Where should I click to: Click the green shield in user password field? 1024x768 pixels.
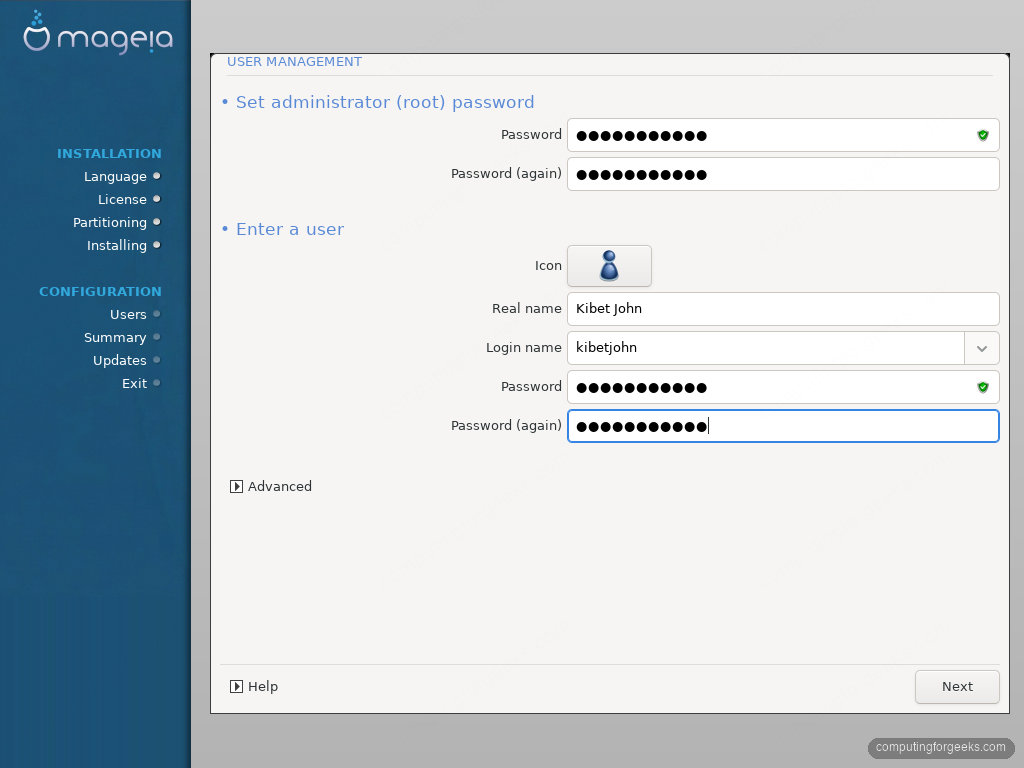(x=983, y=387)
